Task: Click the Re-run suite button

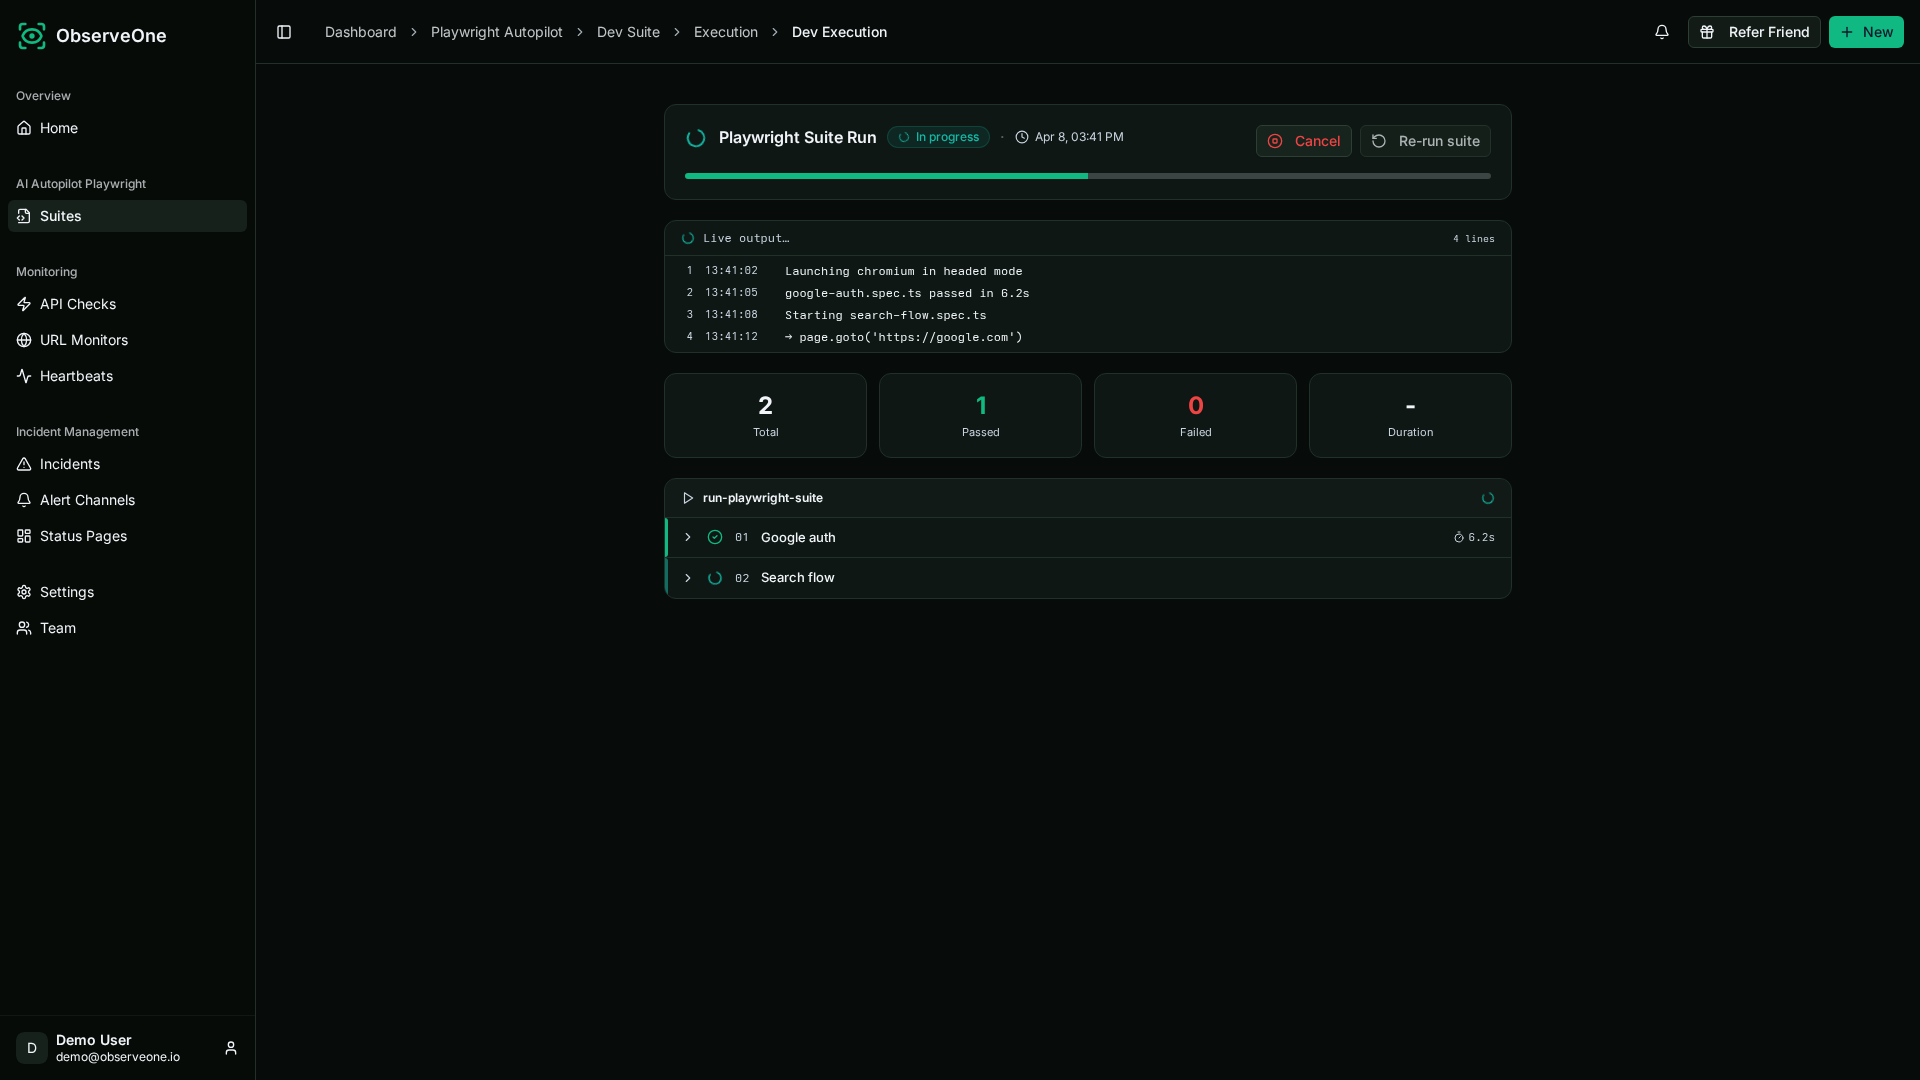Action: (x=1425, y=141)
